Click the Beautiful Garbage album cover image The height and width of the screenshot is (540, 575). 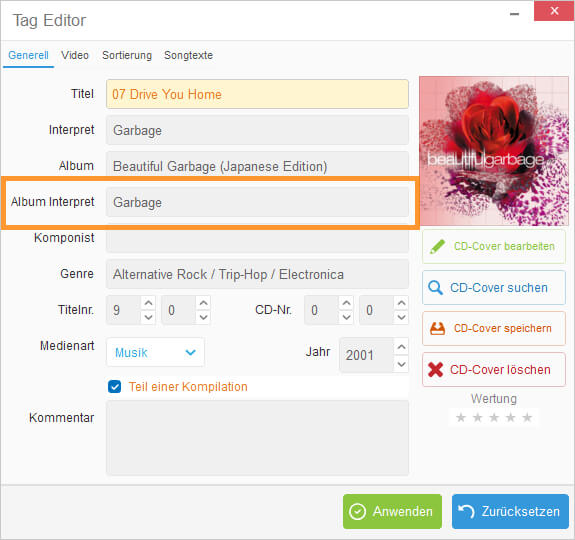pos(494,151)
